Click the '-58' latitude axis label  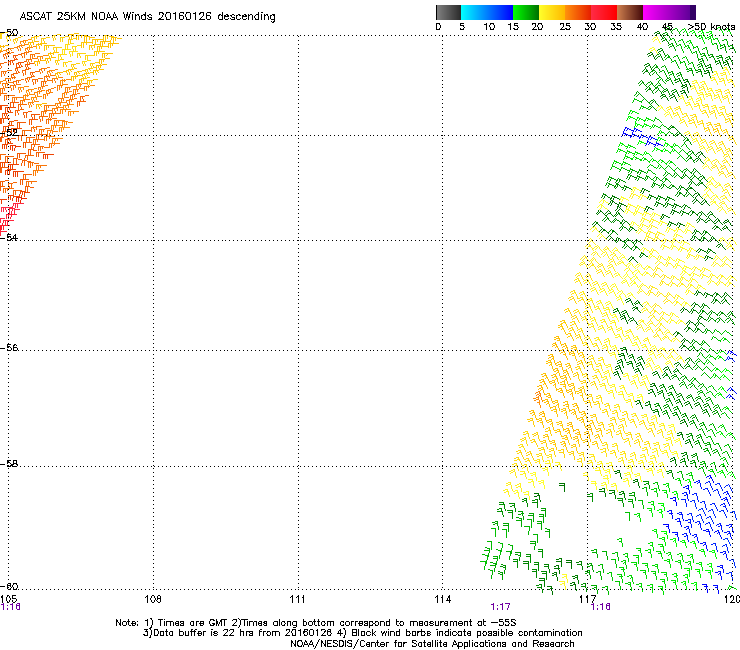point(9,464)
